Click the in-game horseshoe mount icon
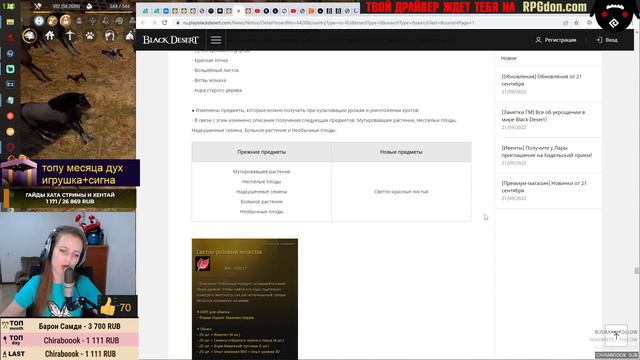Screen dimensions: 640x360 tap(109, 36)
